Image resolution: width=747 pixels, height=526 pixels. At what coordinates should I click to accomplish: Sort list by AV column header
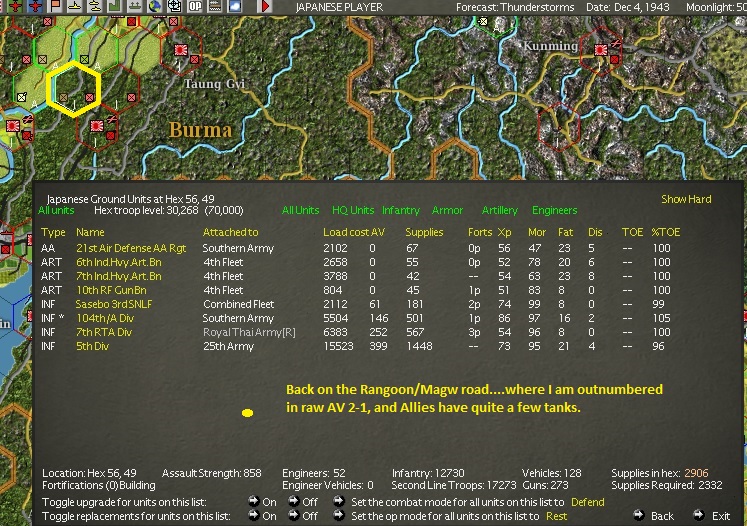click(378, 232)
